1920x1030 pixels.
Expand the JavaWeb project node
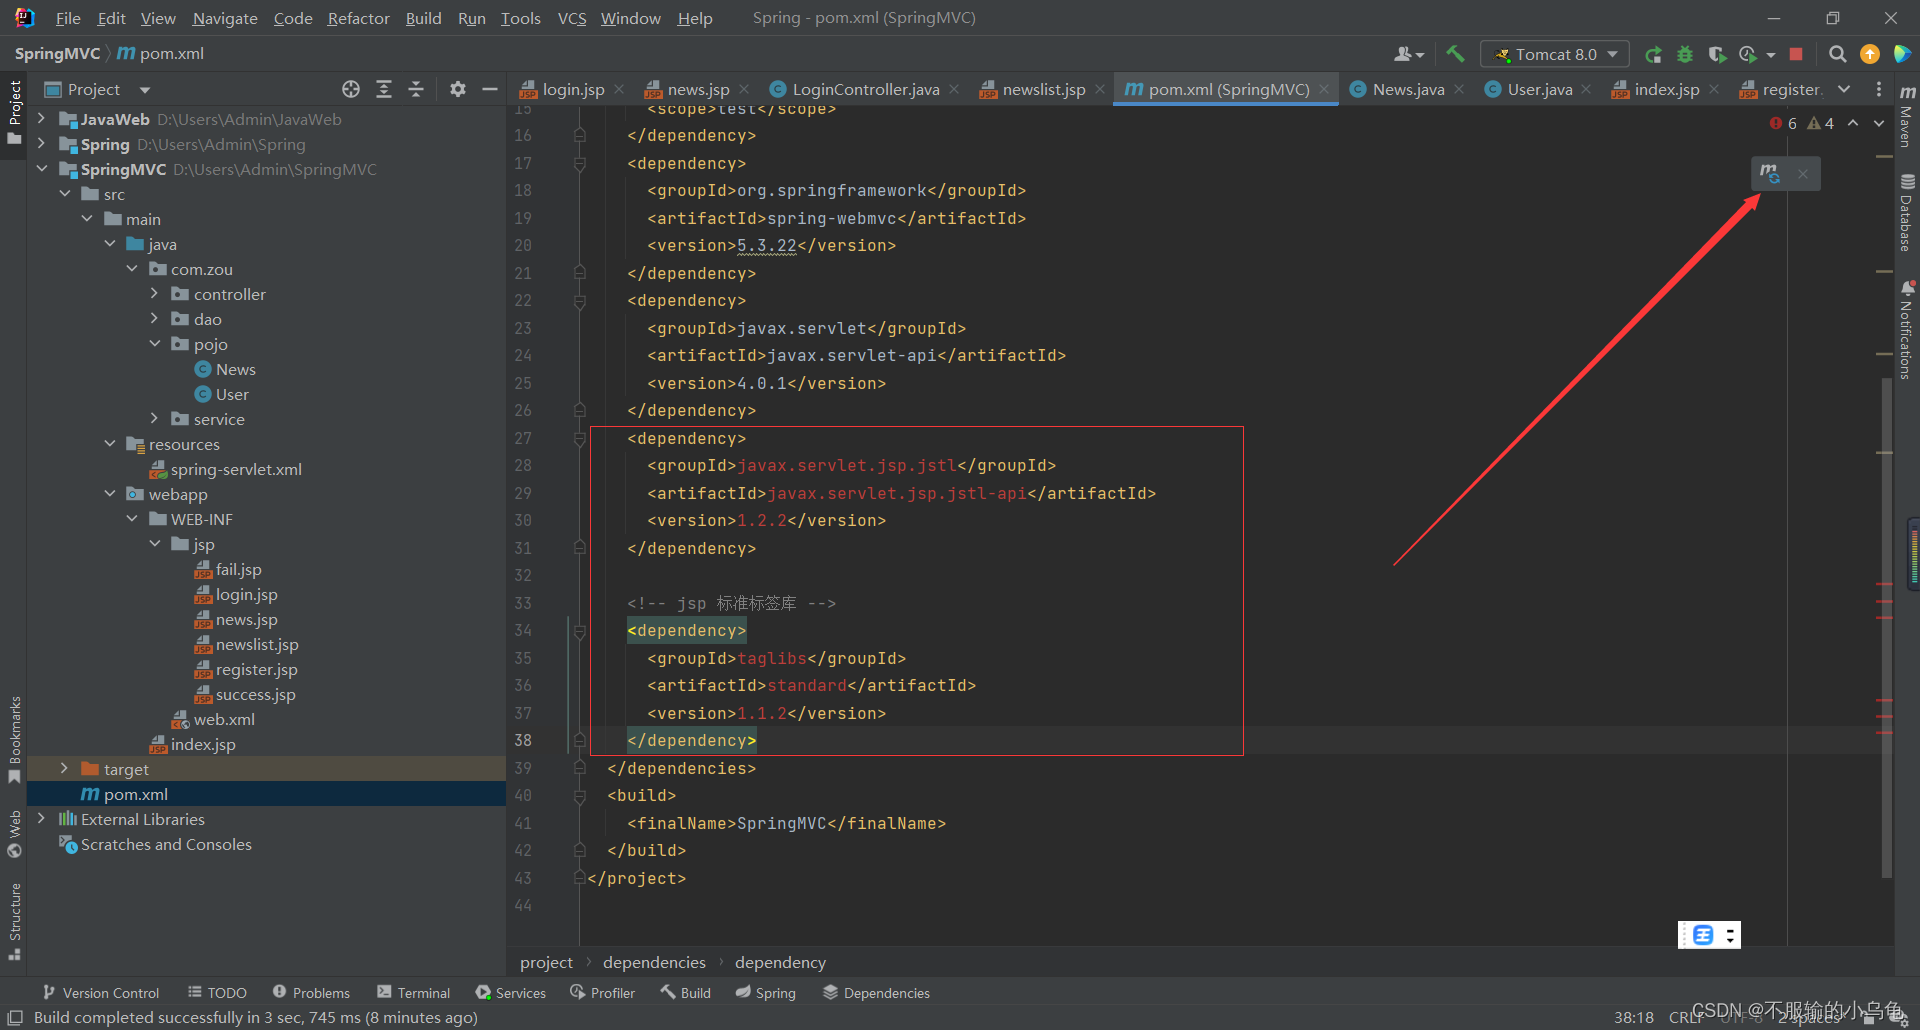pos(41,118)
